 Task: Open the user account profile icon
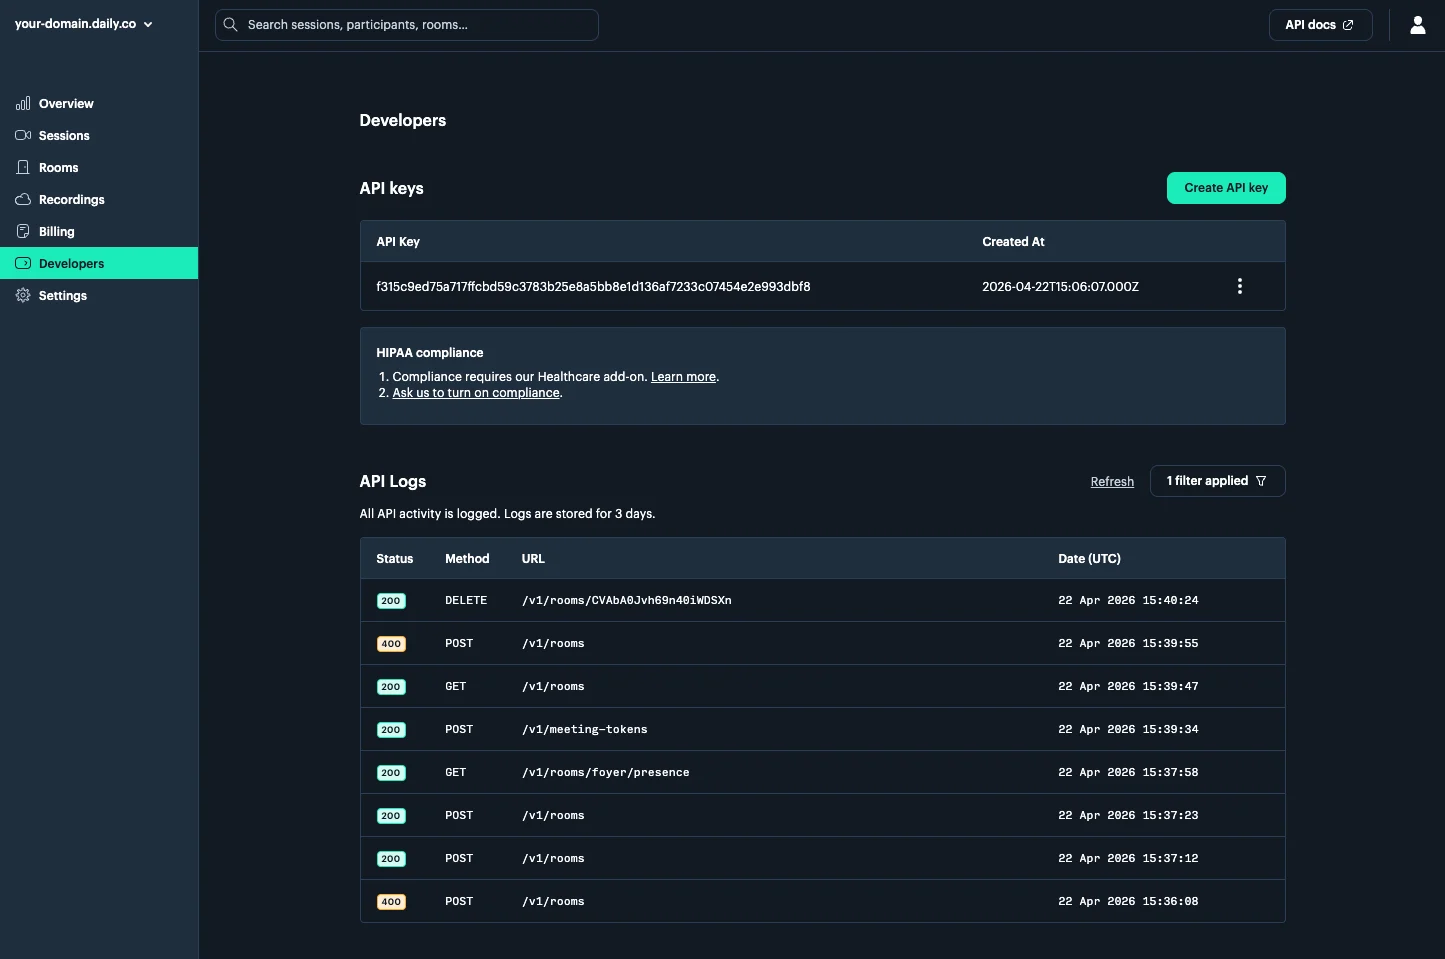click(1417, 25)
